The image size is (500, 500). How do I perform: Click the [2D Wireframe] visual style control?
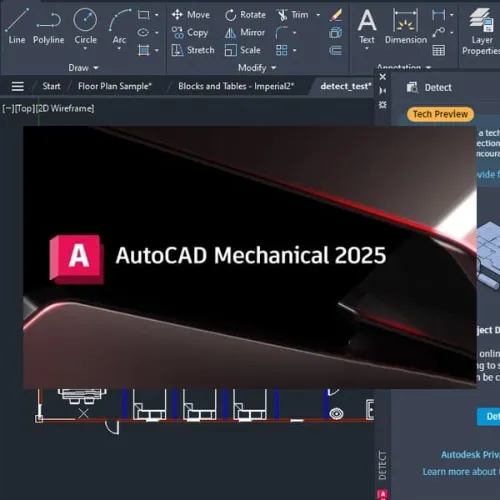click(x=65, y=108)
